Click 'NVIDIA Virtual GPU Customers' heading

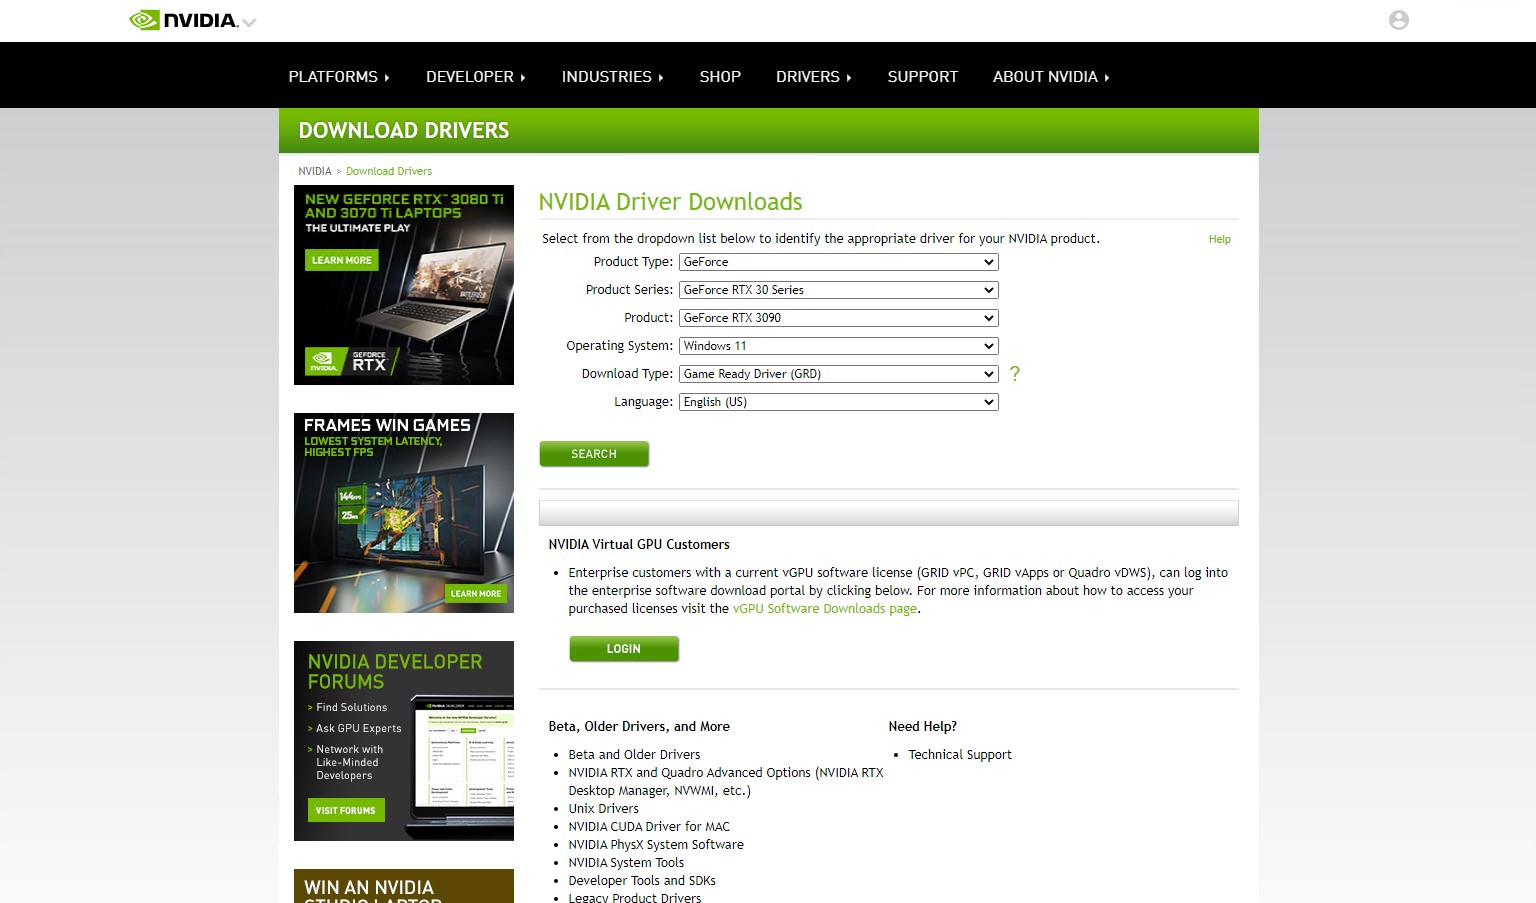pyautogui.click(x=639, y=545)
